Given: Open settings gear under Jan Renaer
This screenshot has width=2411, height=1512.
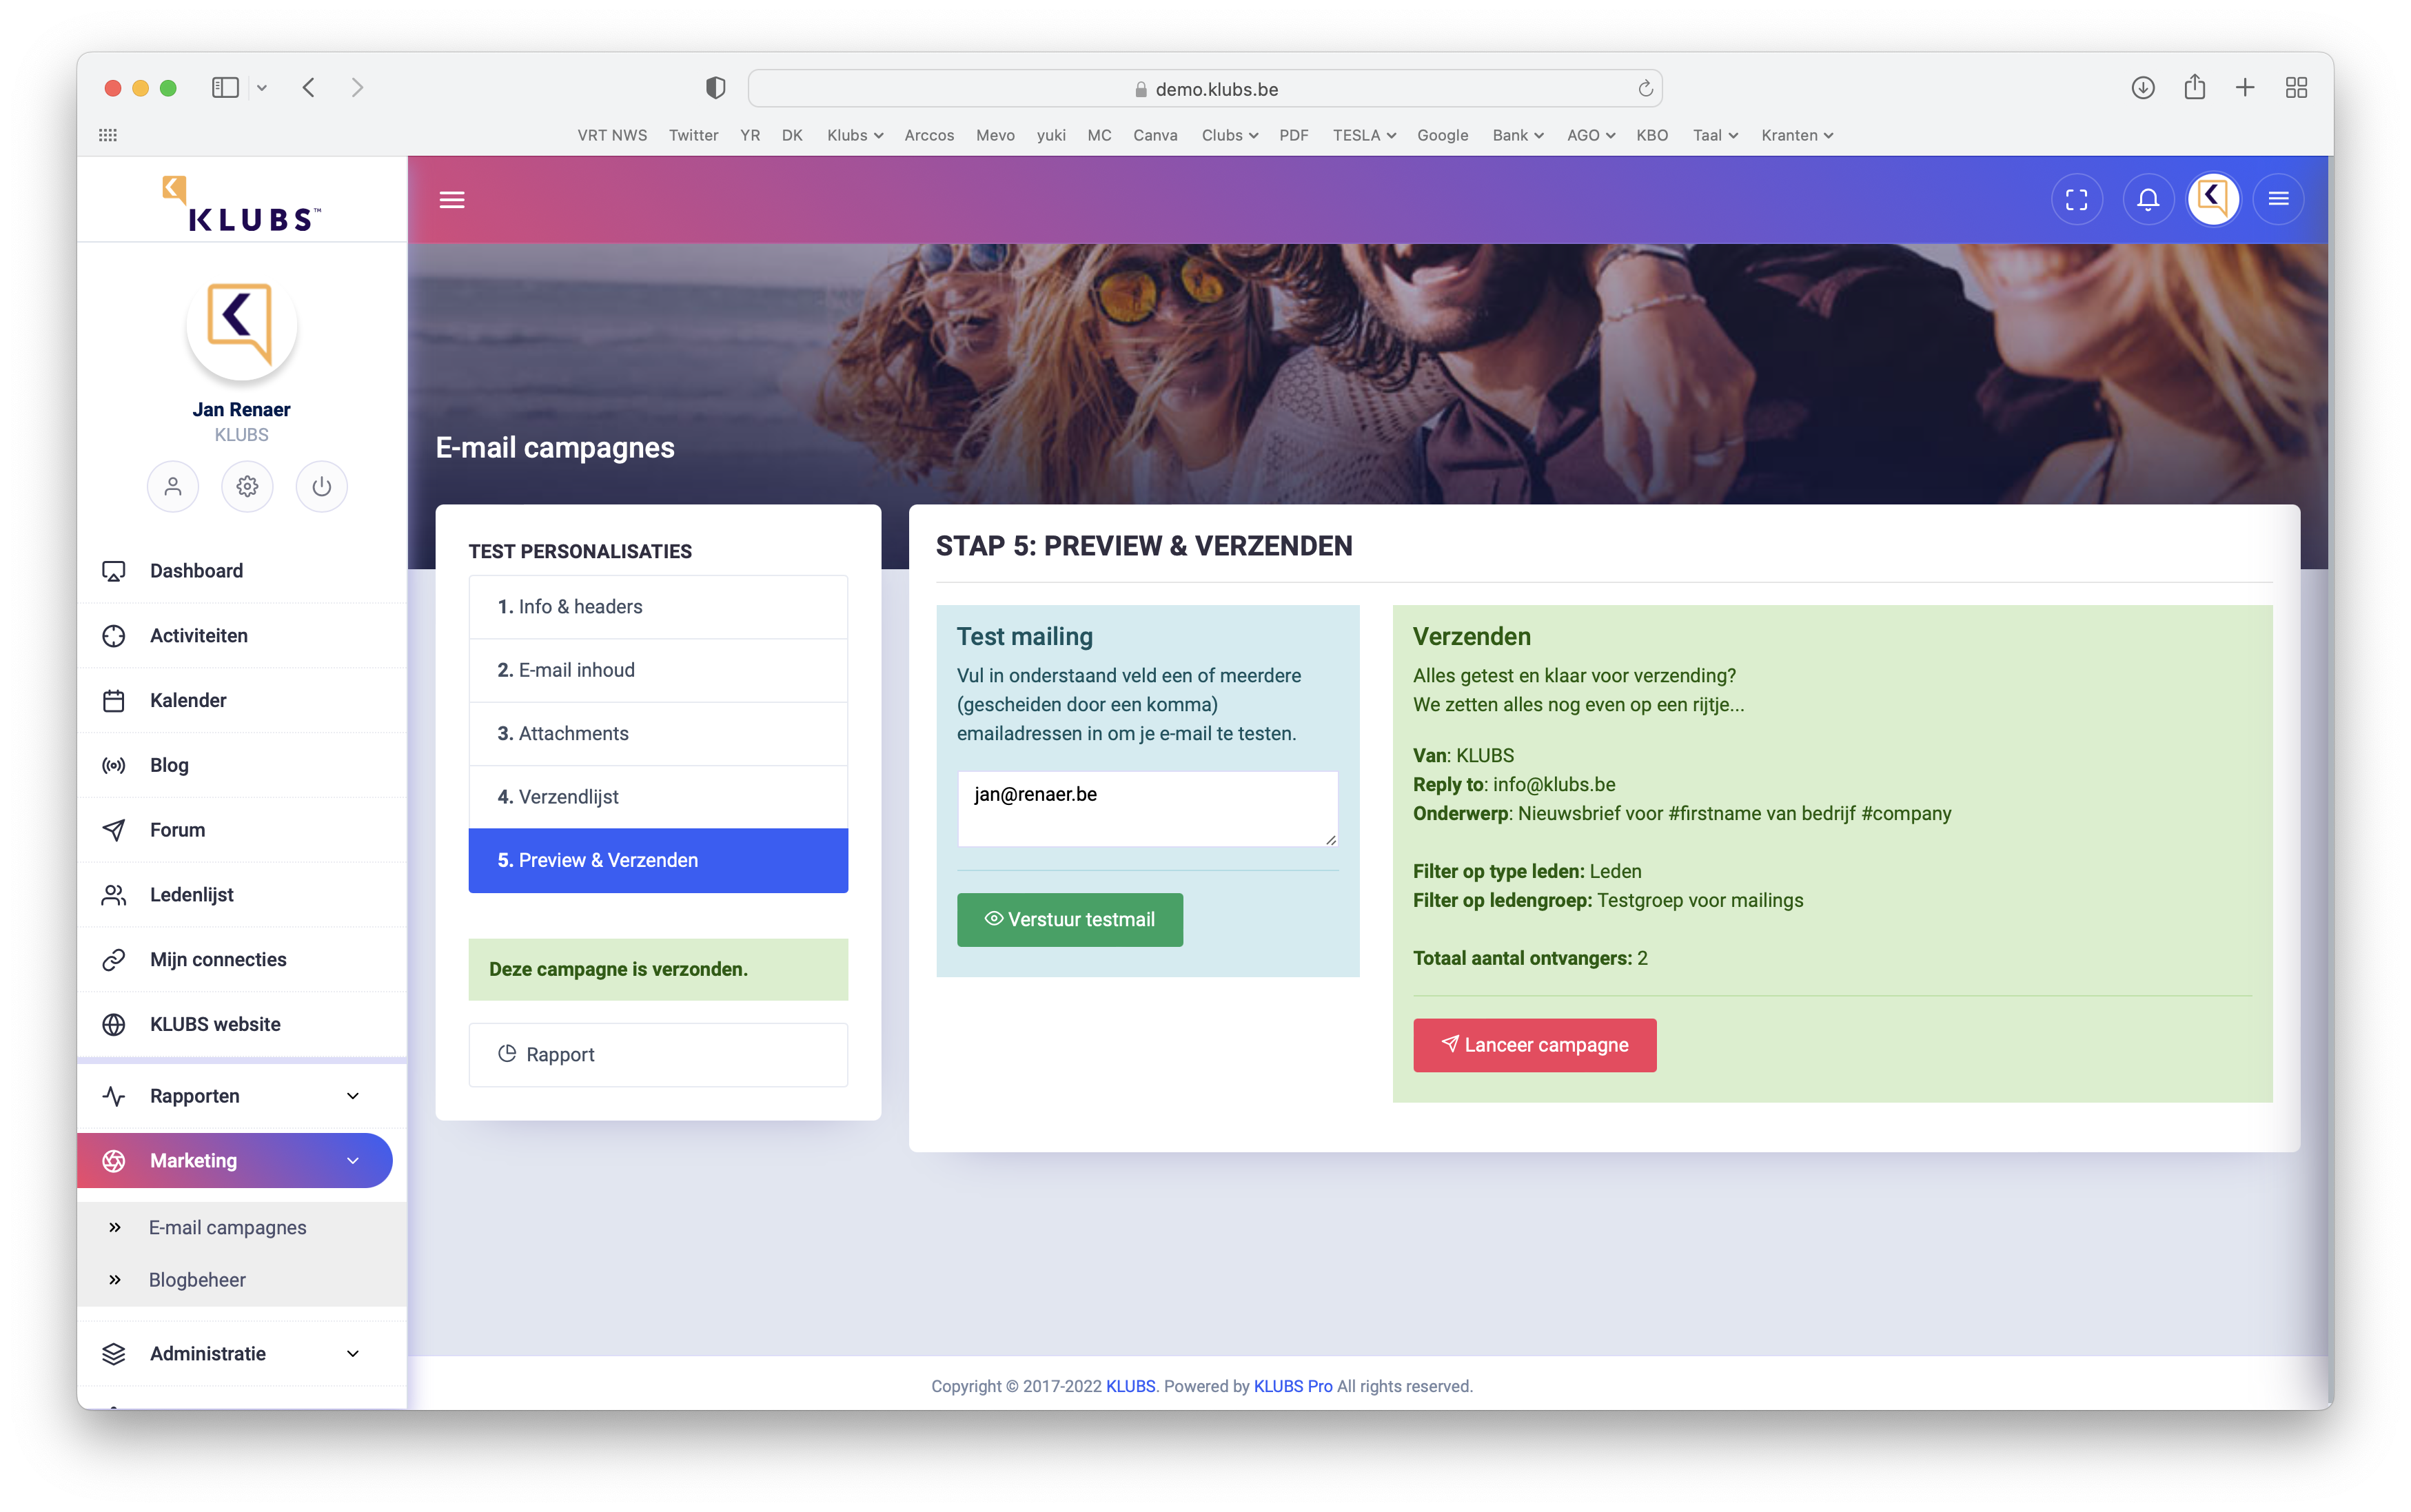Looking at the screenshot, I should coord(247,487).
